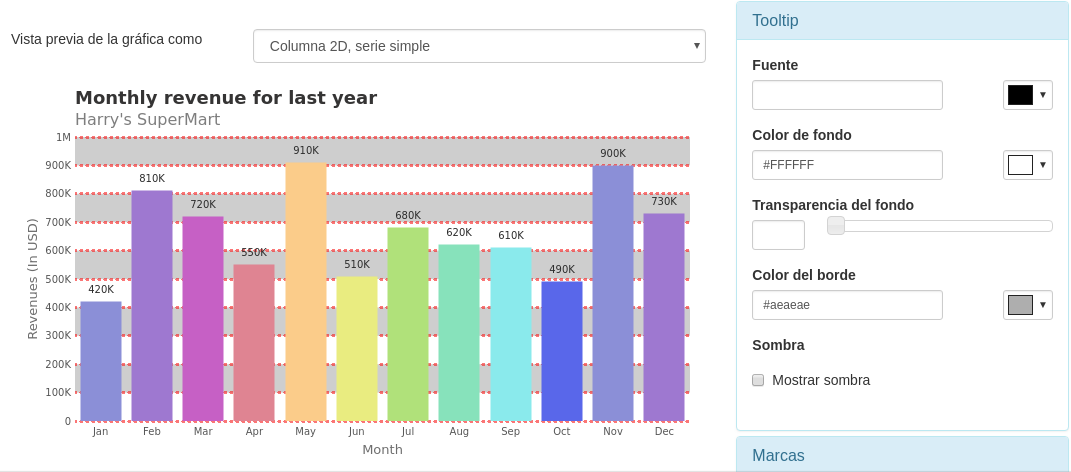The width and height of the screenshot is (1071, 472).
Task: Click the May bar showing 910K
Action: 306,292
